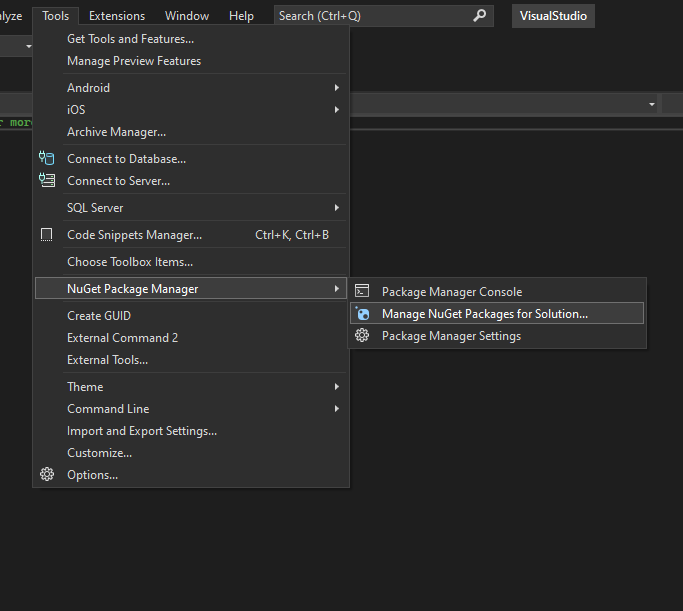This screenshot has width=683, height=611.
Task: Select Connect to Database entry
Action: coord(191,159)
